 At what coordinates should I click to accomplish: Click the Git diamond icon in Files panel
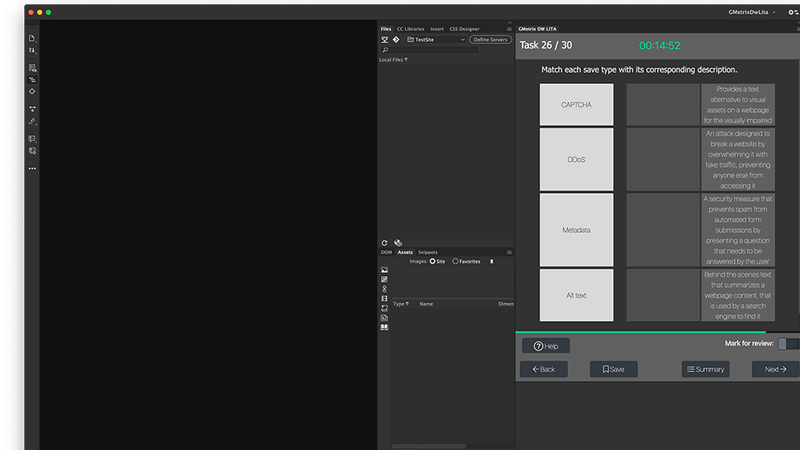[x=396, y=39]
